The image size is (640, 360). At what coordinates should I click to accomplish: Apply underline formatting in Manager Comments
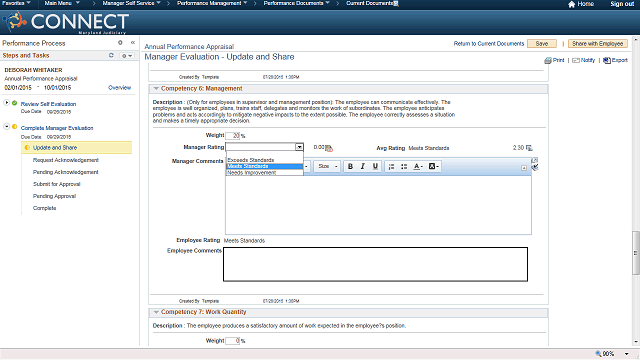click(x=375, y=167)
